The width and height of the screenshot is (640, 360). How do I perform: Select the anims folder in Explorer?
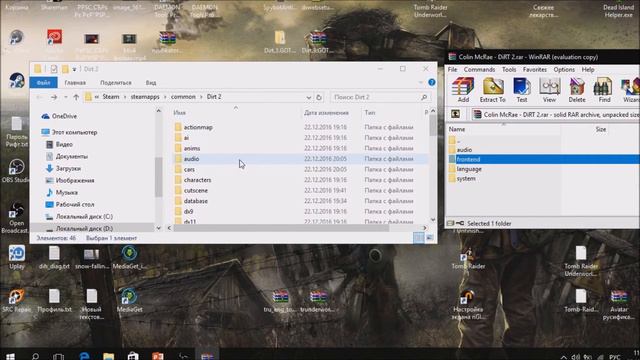pos(191,149)
